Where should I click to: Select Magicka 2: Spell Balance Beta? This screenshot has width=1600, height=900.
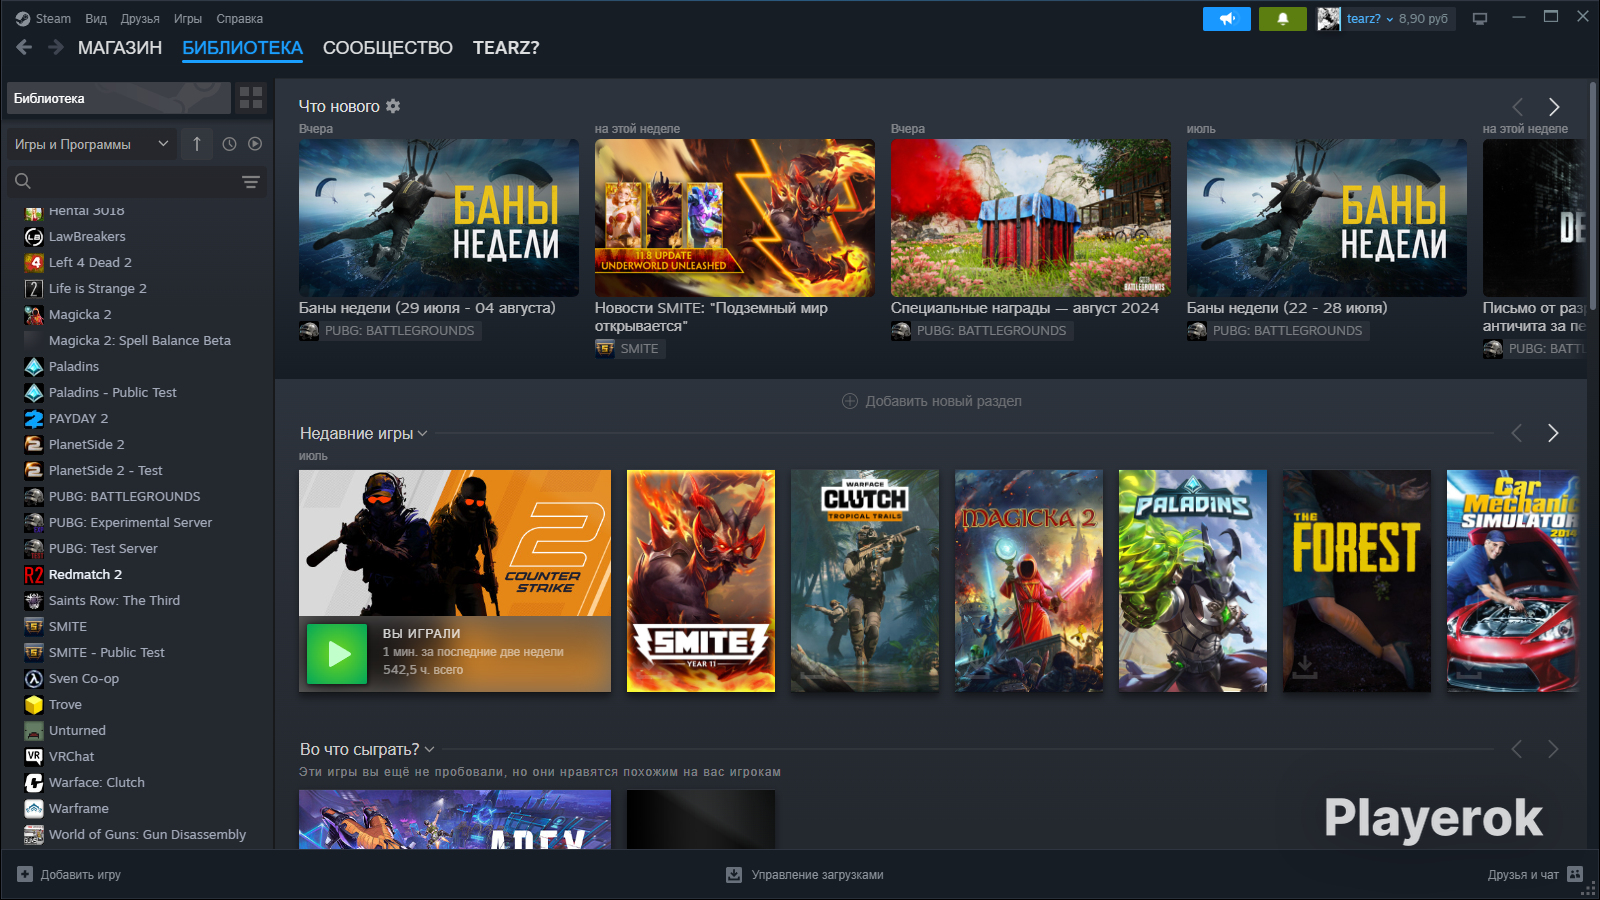(x=138, y=341)
